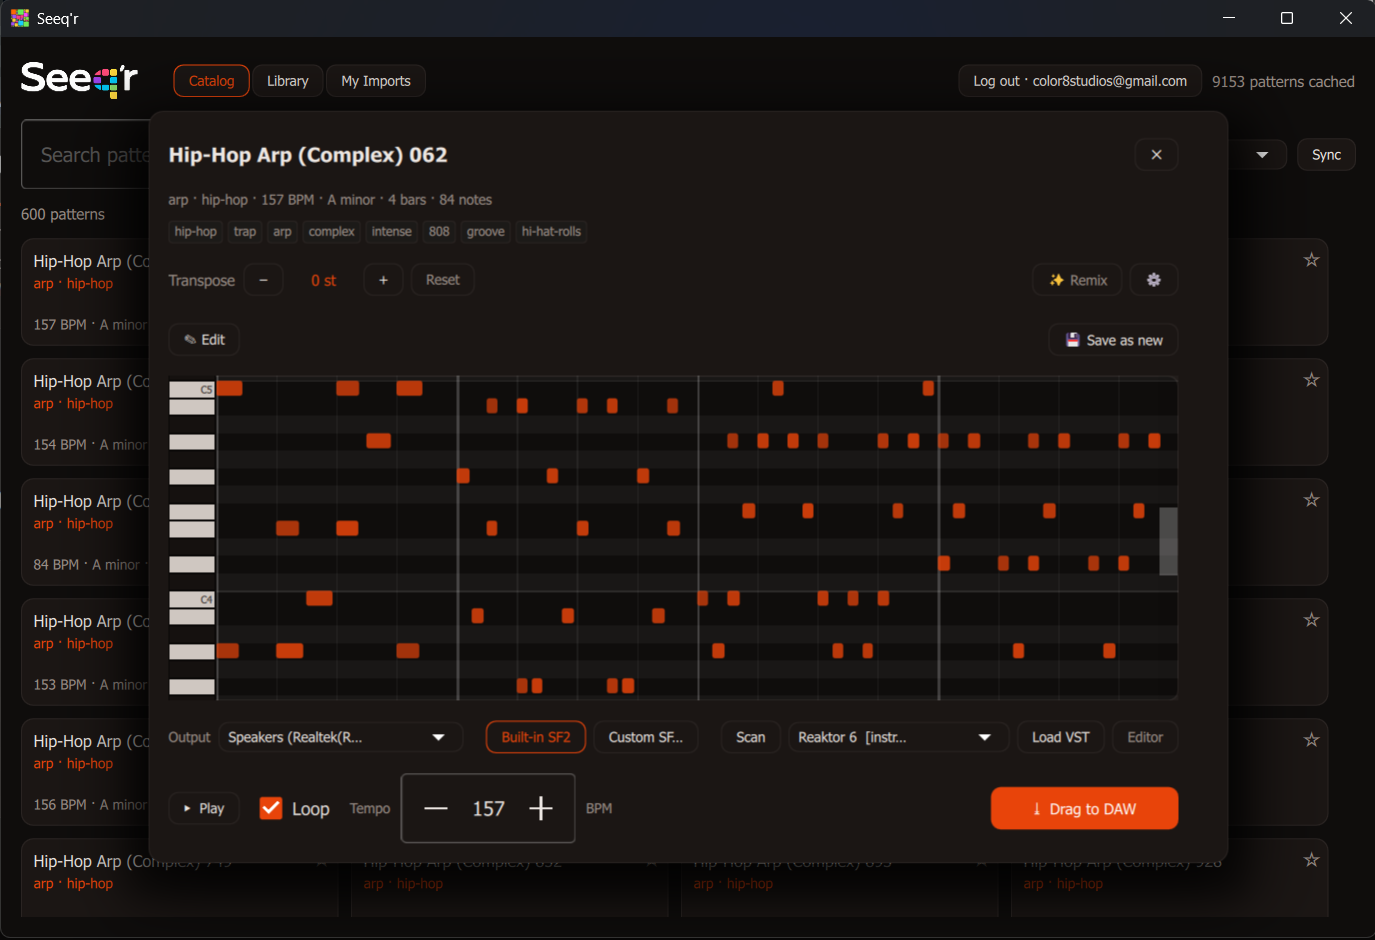
Task: Click the trap tag chip
Action: [x=245, y=232]
